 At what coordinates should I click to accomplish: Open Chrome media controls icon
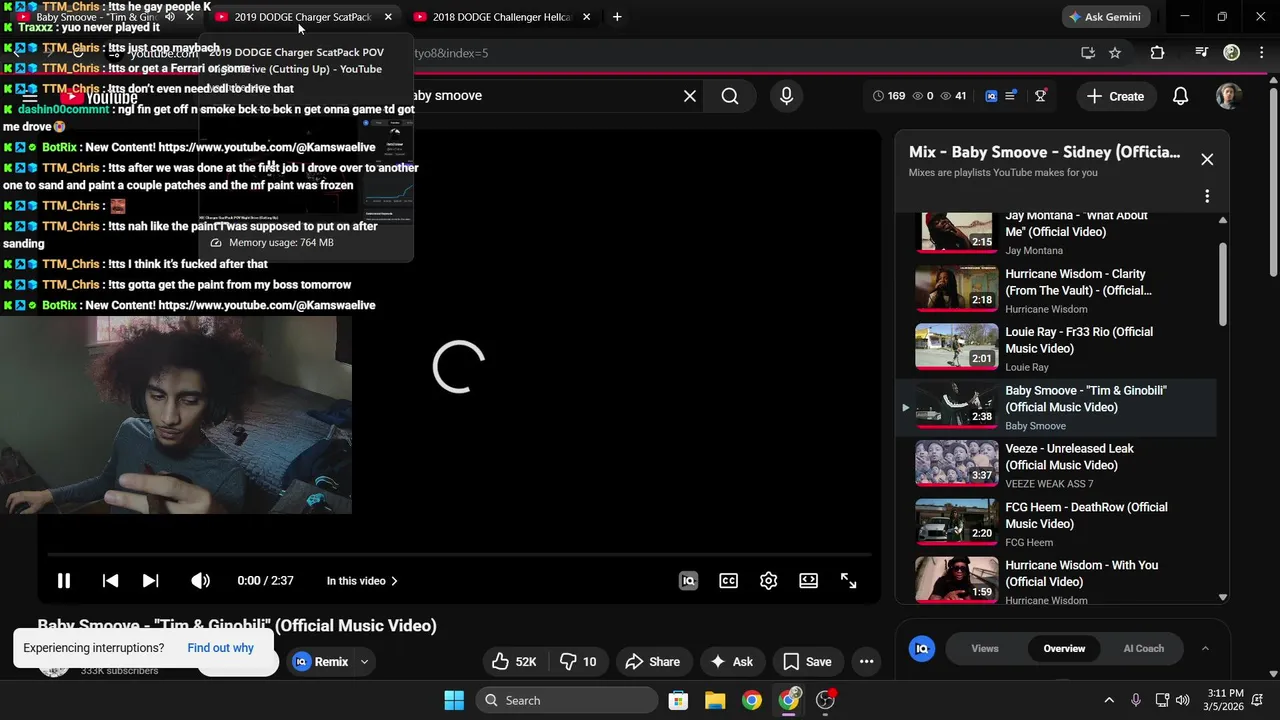(1201, 53)
